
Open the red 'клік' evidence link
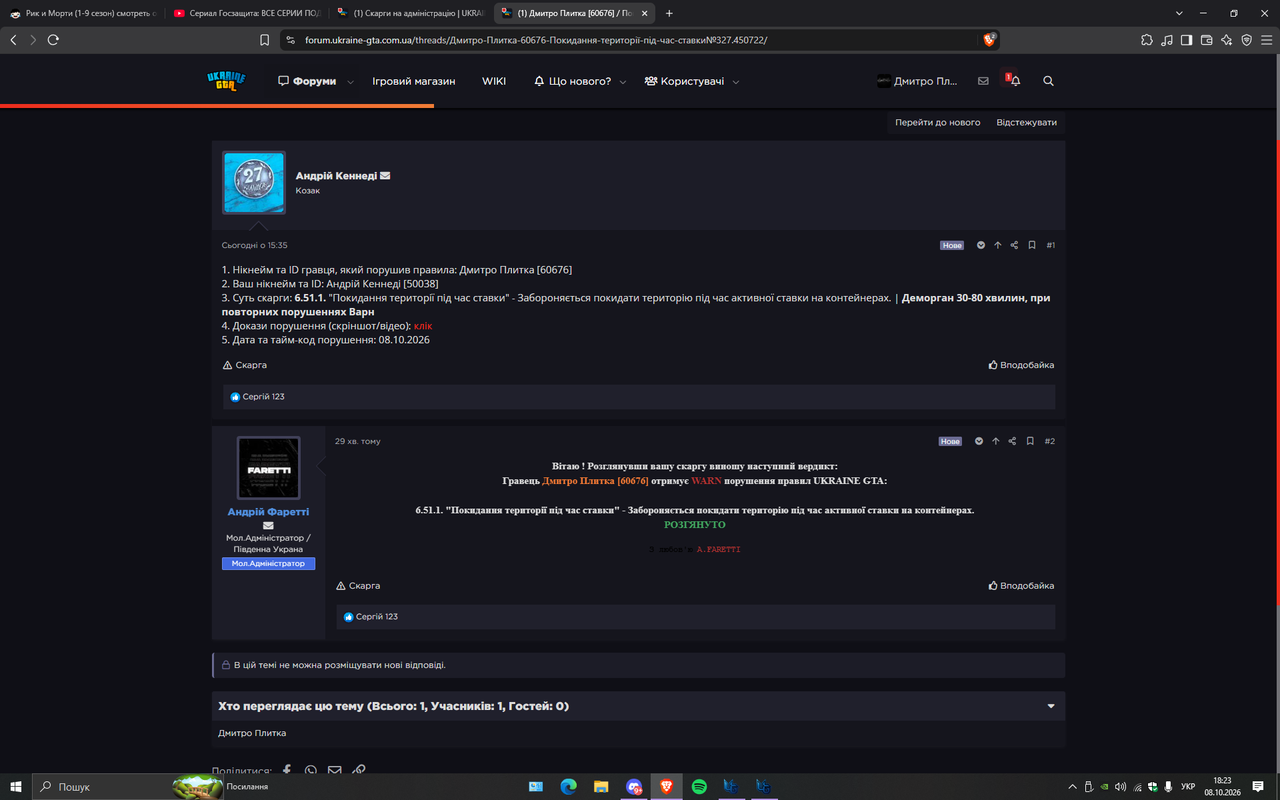[423, 326]
